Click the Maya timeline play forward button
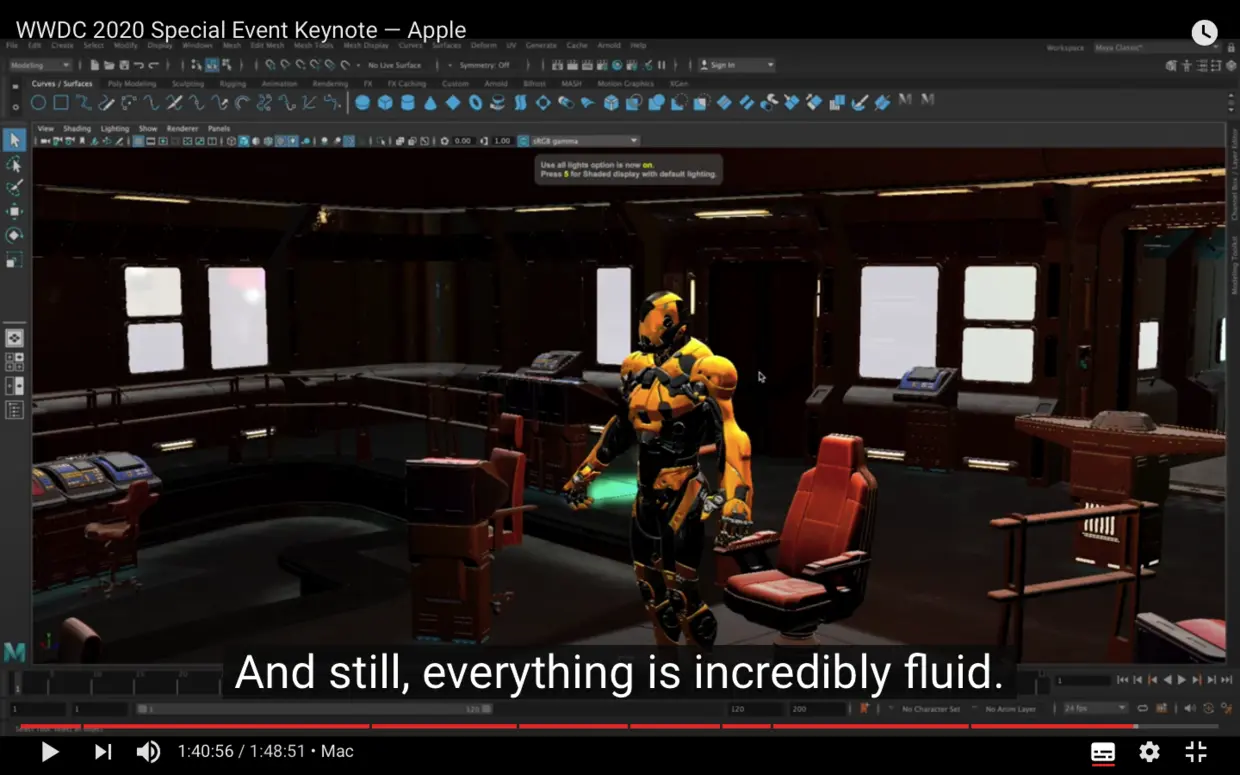Image resolution: width=1240 pixels, height=775 pixels. [1182, 680]
